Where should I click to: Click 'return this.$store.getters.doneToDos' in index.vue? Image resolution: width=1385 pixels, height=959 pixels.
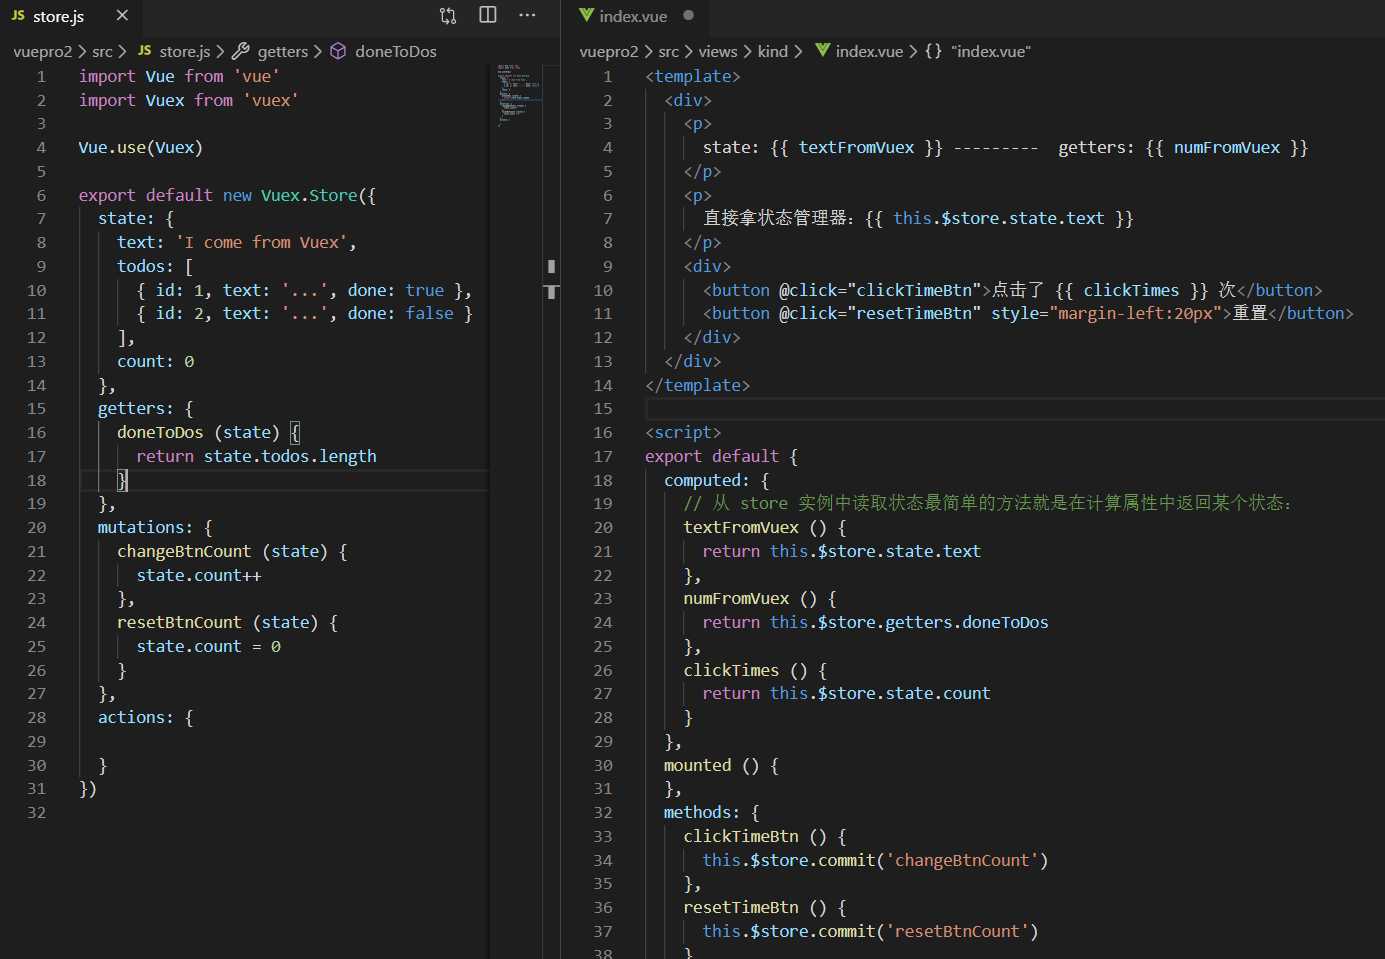876,622
